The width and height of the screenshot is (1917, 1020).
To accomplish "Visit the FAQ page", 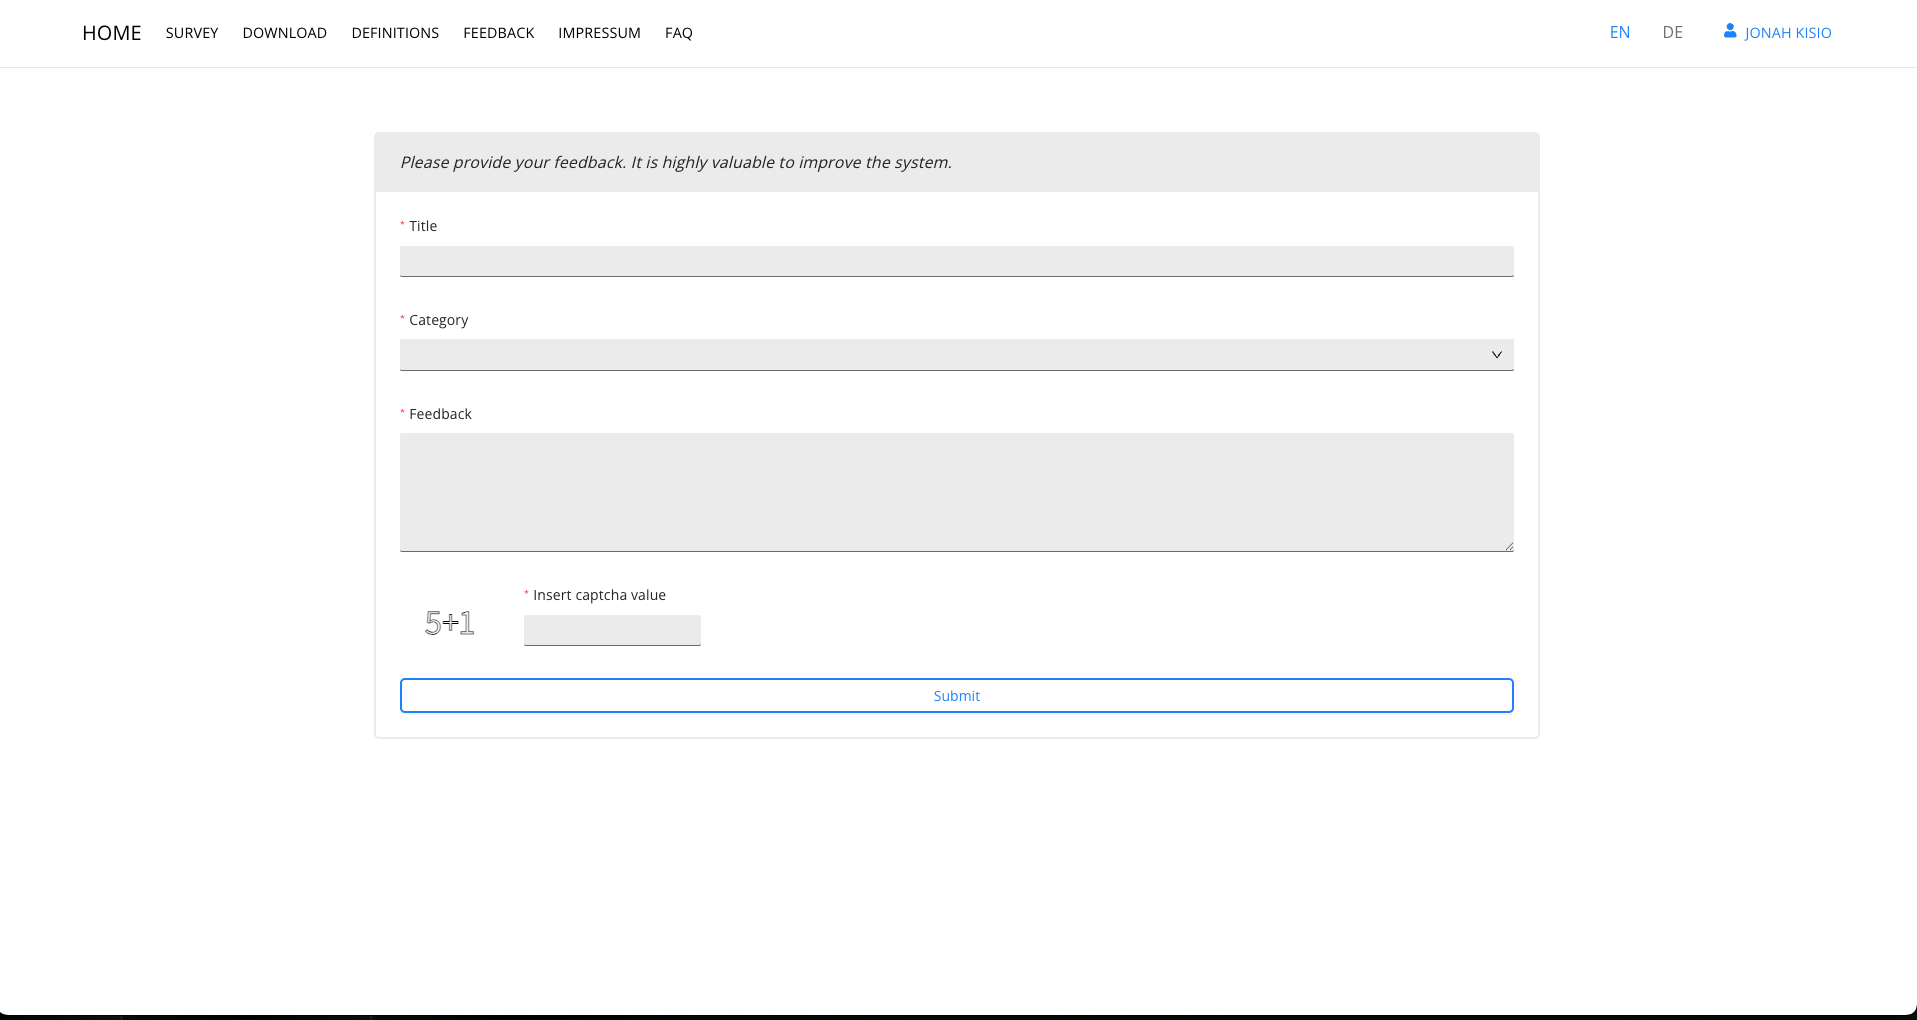I will [x=678, y=33].
